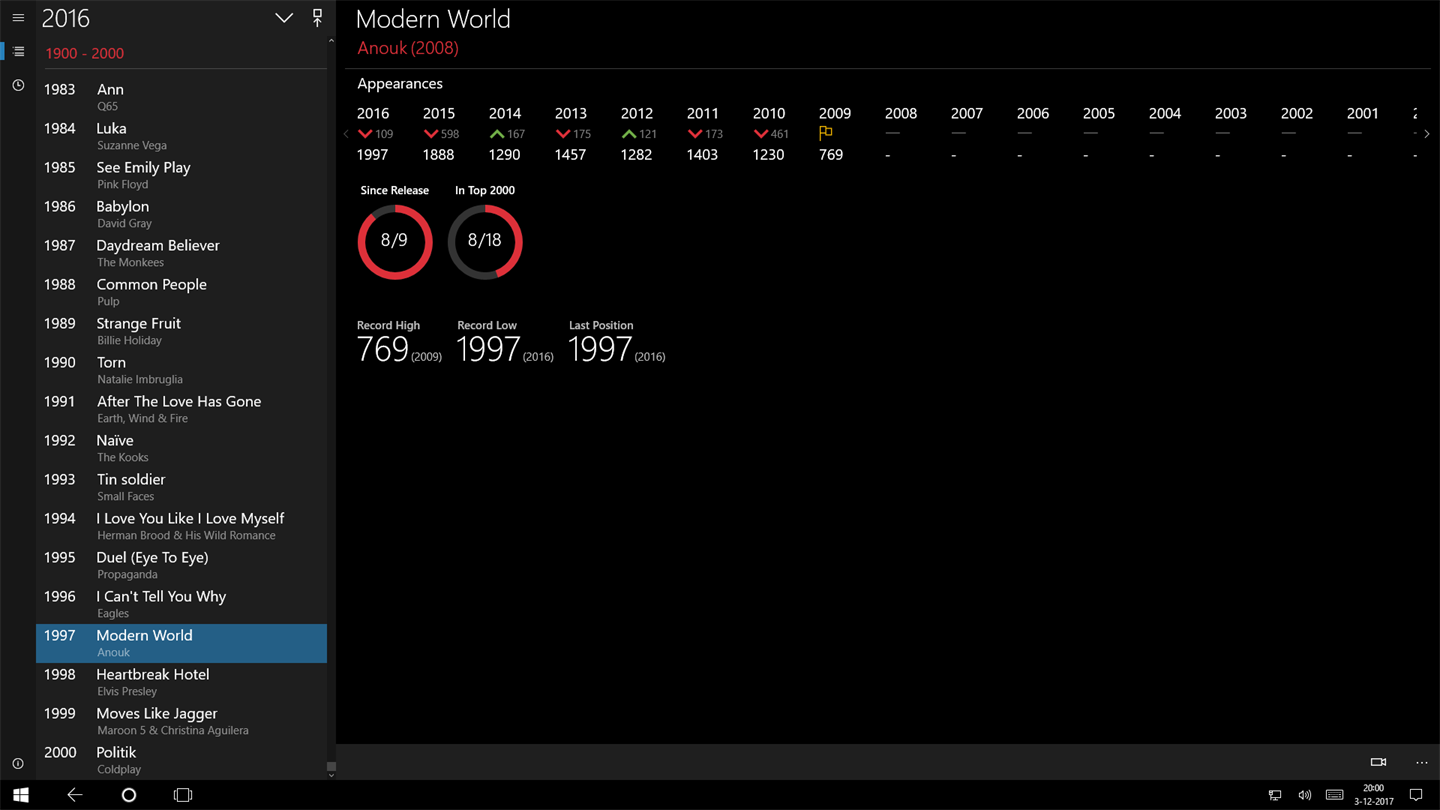Click the 2014 green up arrow indicator
Viewport: 1440px width, 810px height.
(497, 134)
